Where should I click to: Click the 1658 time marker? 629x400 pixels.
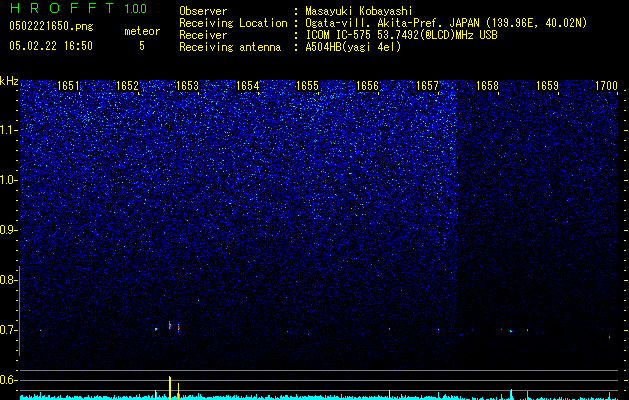point(487,86)
